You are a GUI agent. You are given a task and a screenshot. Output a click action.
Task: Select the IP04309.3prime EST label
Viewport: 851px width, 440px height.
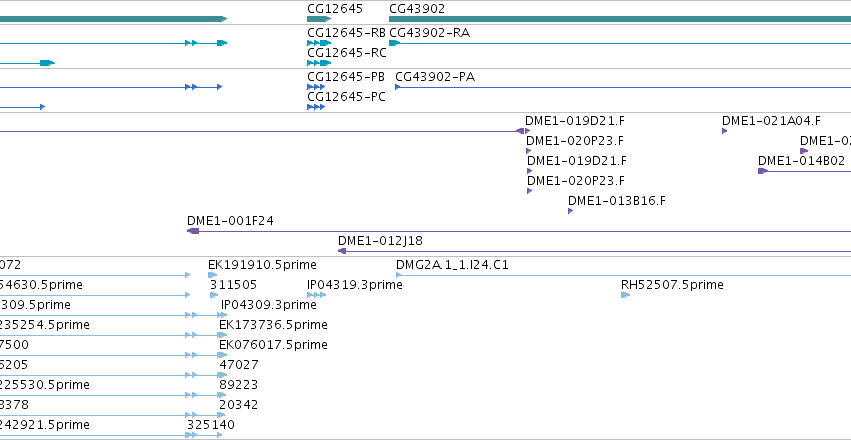pyautogui.click(x=269, y=305)
